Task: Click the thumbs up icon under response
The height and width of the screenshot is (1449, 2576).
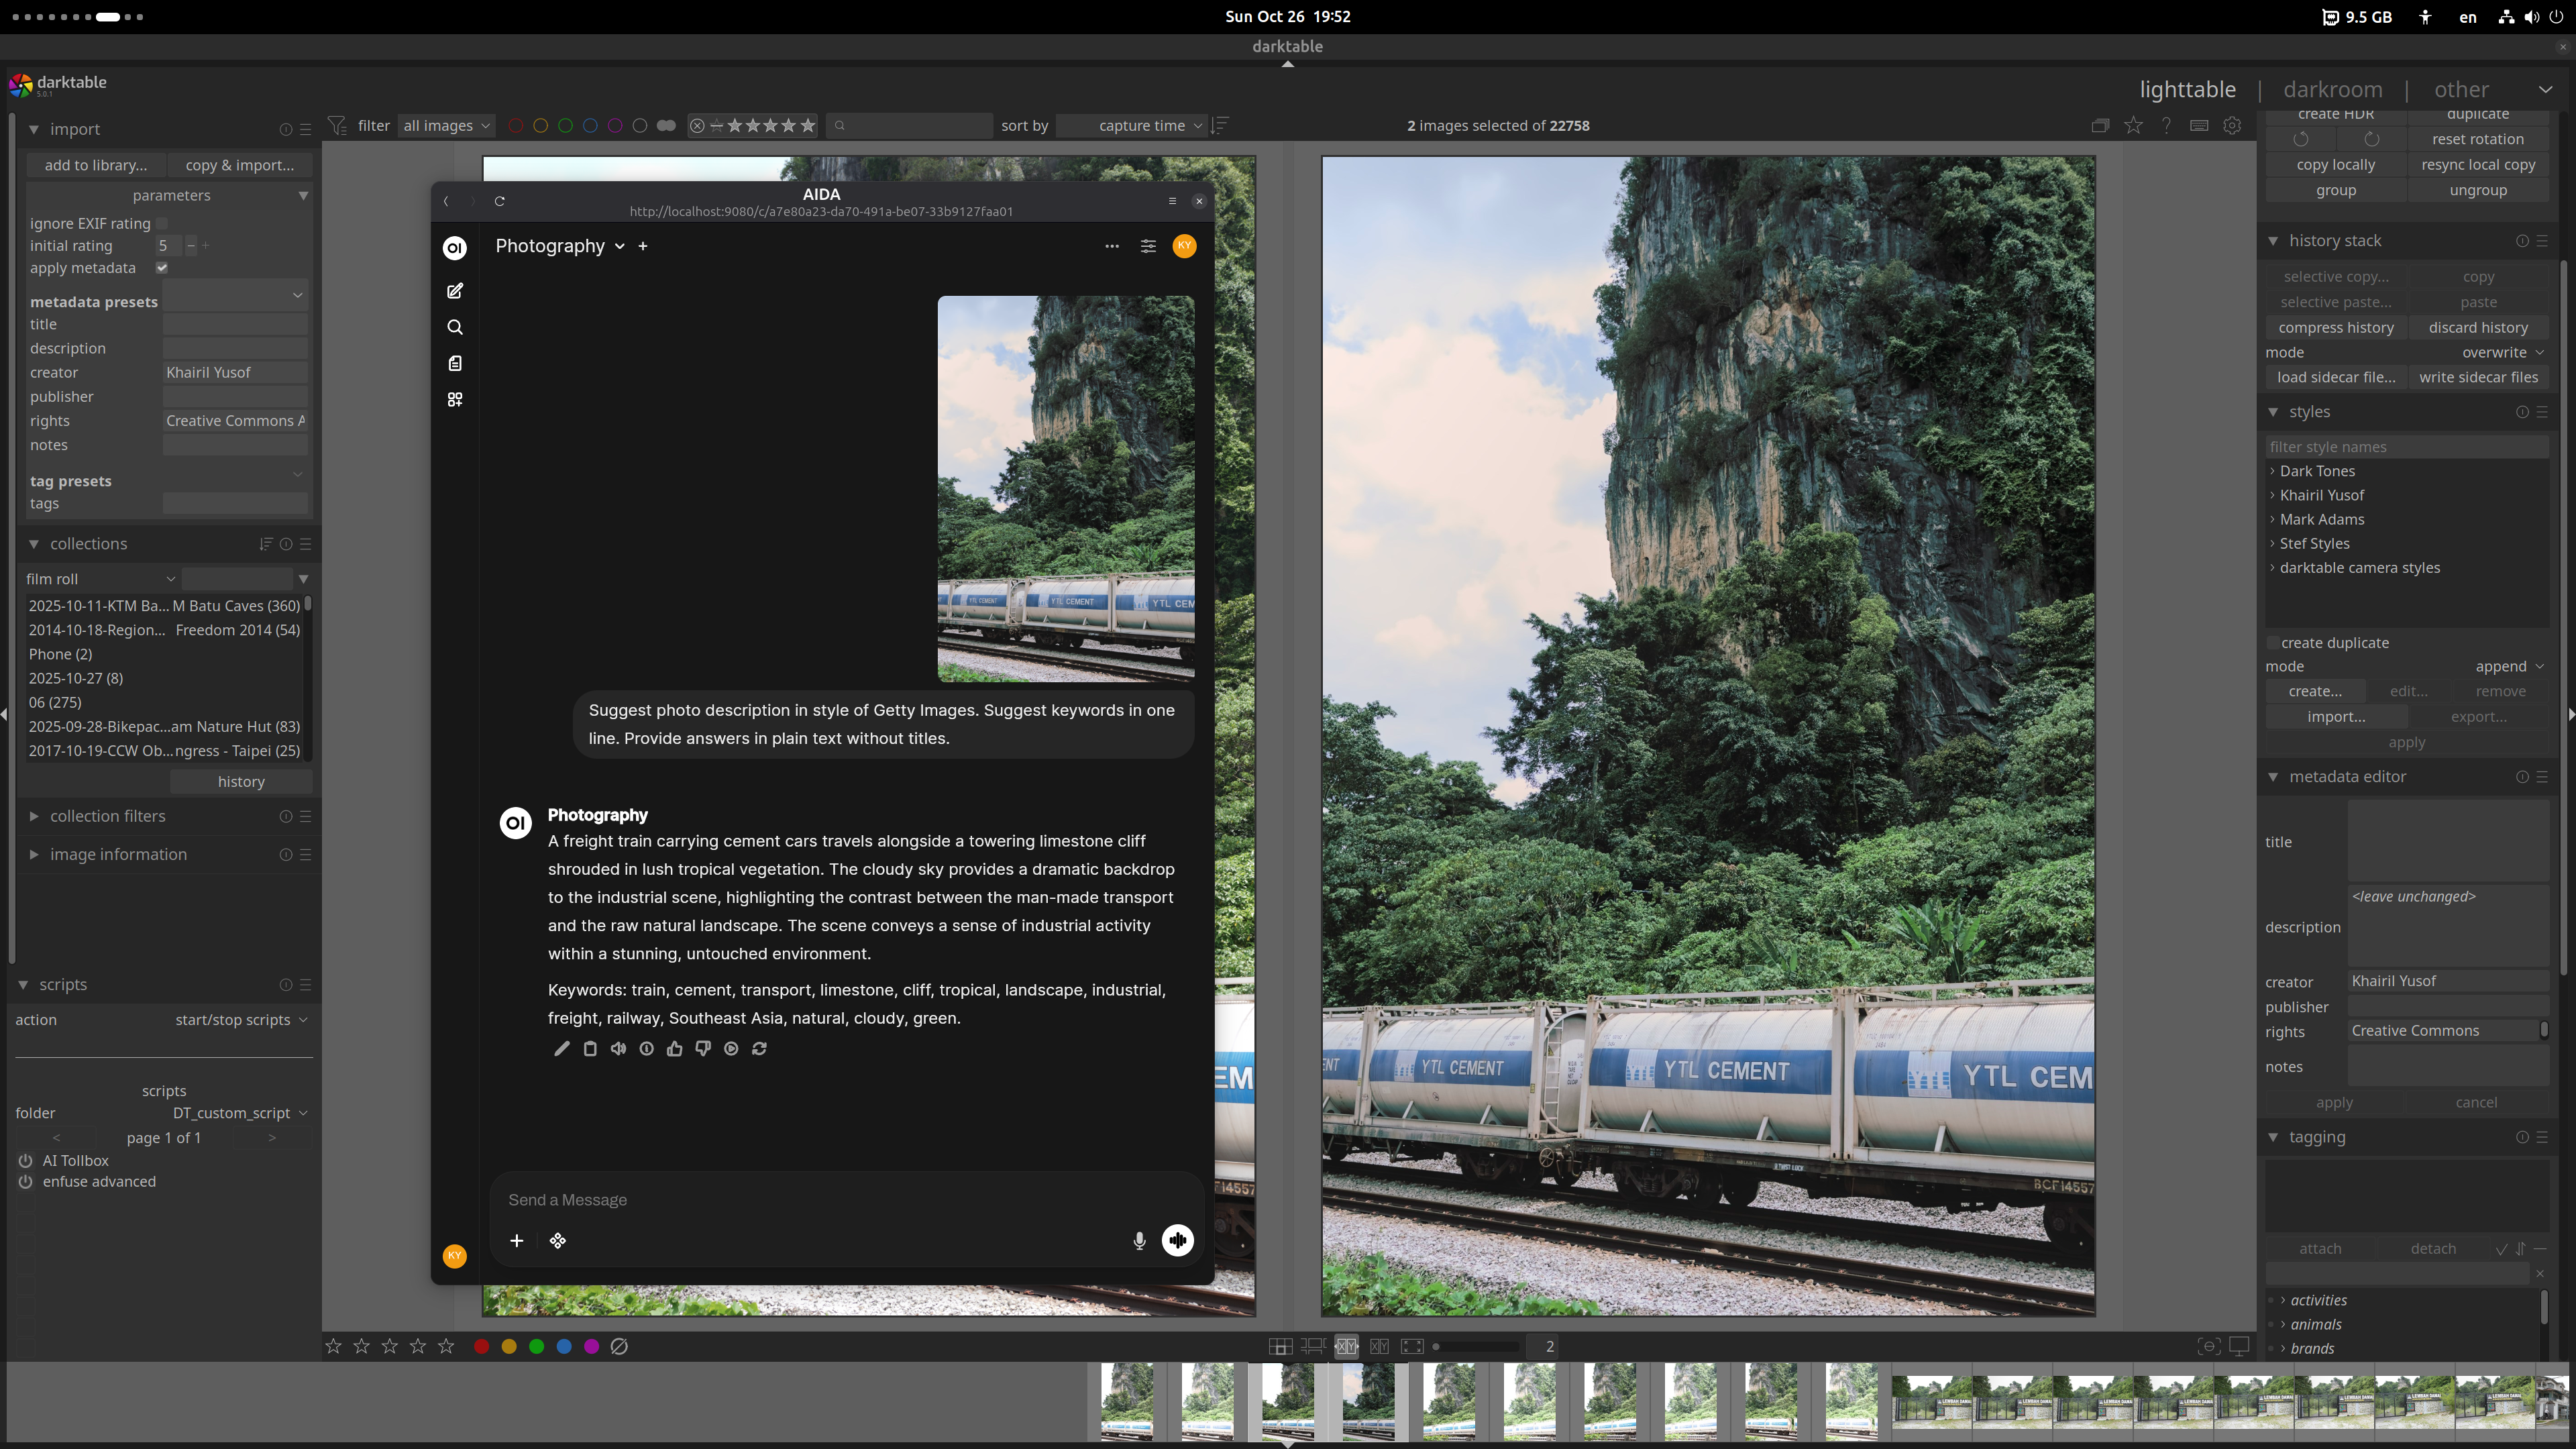Action: 675,1048
